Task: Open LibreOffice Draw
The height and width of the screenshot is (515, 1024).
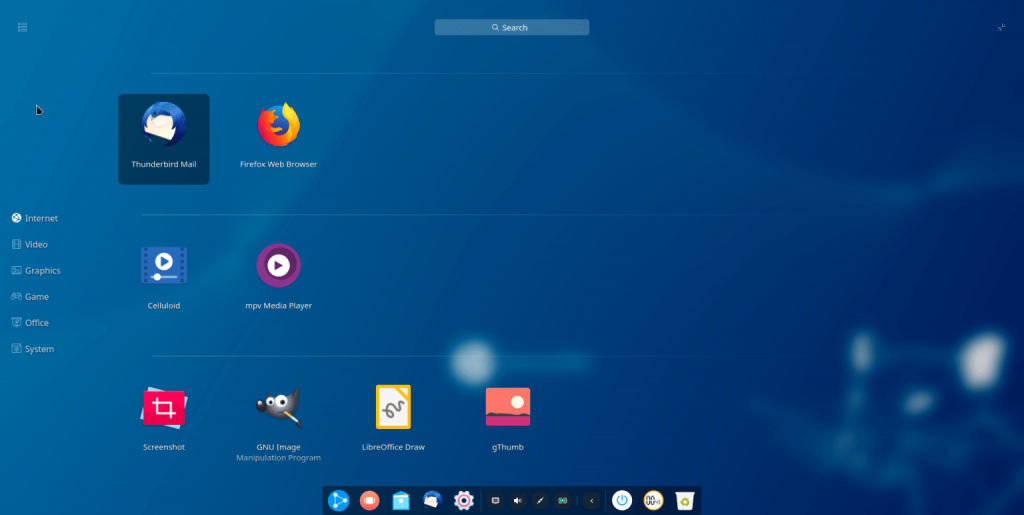Action: [x=393, y=419]
